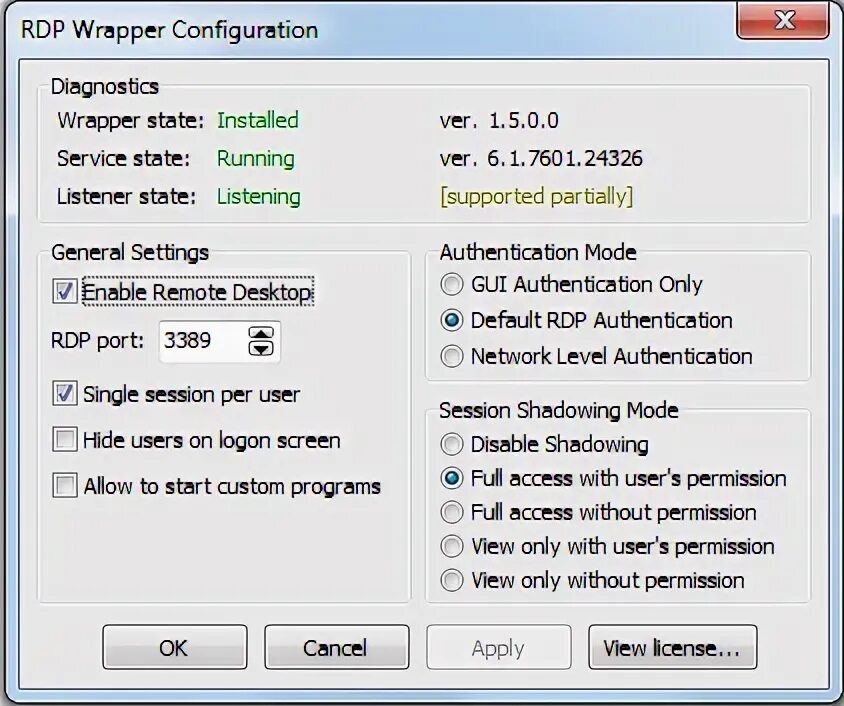Increase RDP port with up arrow
Image resolution: width=844 pixels, height=706 pixels.
[x=261, y=333]
